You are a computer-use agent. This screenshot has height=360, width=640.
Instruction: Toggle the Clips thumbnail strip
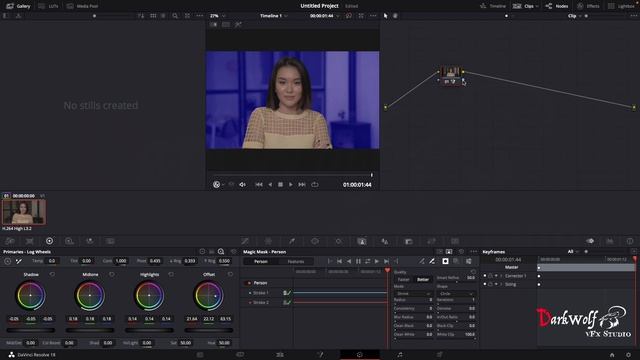525,6
